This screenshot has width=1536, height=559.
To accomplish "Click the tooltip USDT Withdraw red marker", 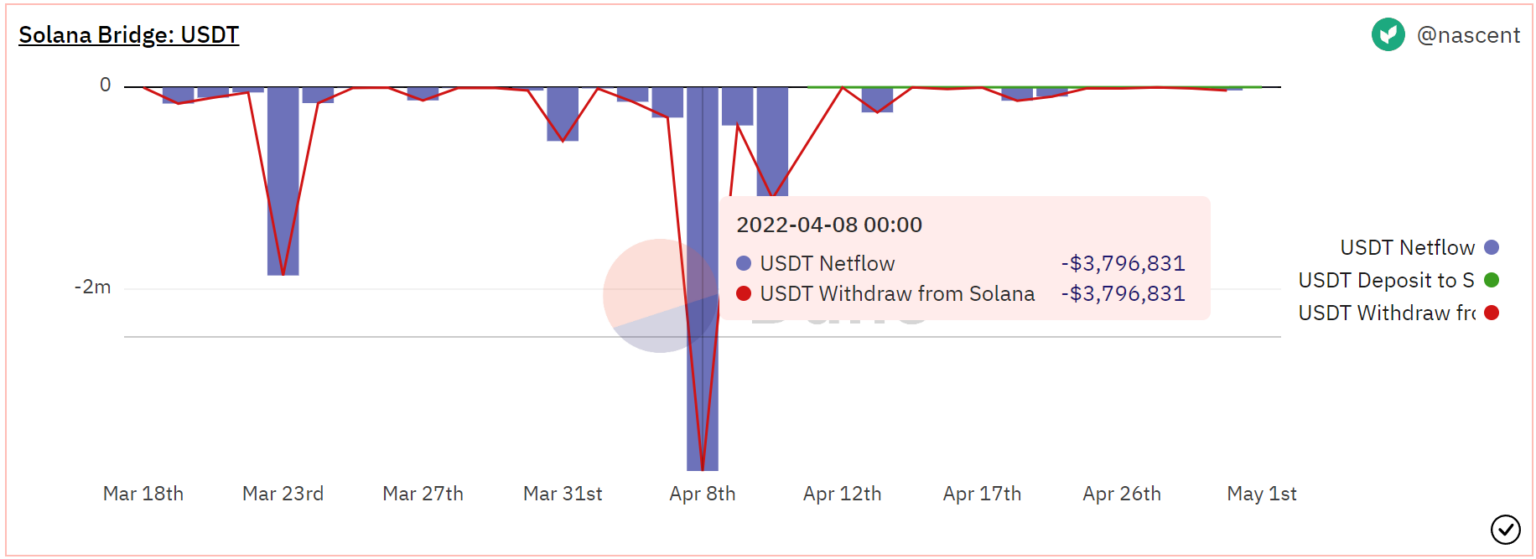I will (743, 294).
